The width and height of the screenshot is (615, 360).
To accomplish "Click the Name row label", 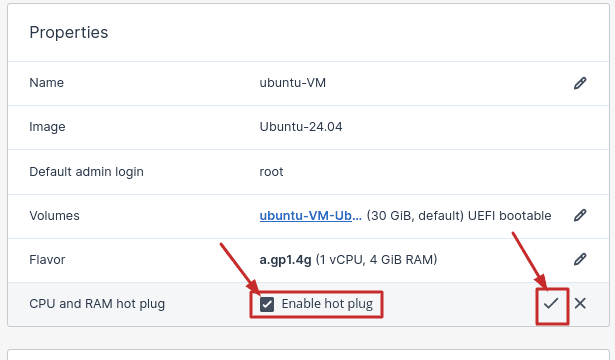I will pyautogui.click(x=46, y=83).
